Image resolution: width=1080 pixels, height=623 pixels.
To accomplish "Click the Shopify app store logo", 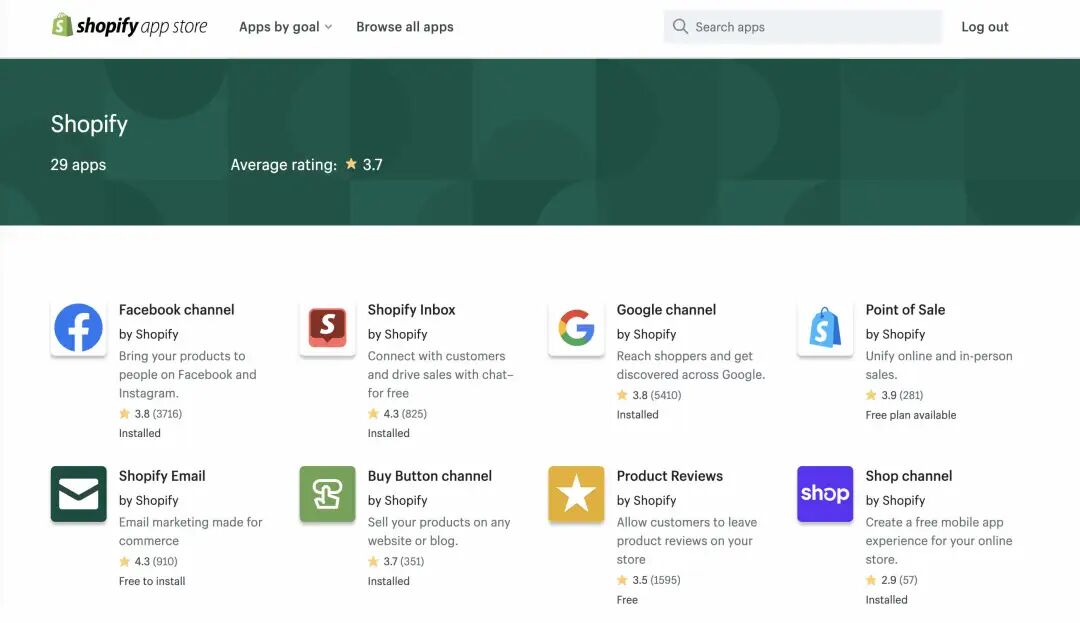I will (130, 26).
